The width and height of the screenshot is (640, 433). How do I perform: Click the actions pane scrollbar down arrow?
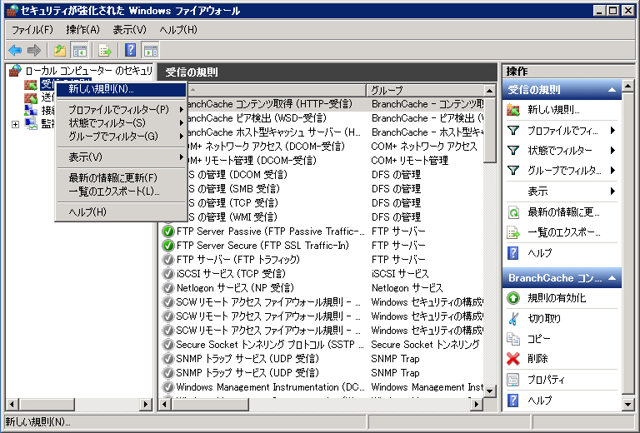[x=628, y=404]
